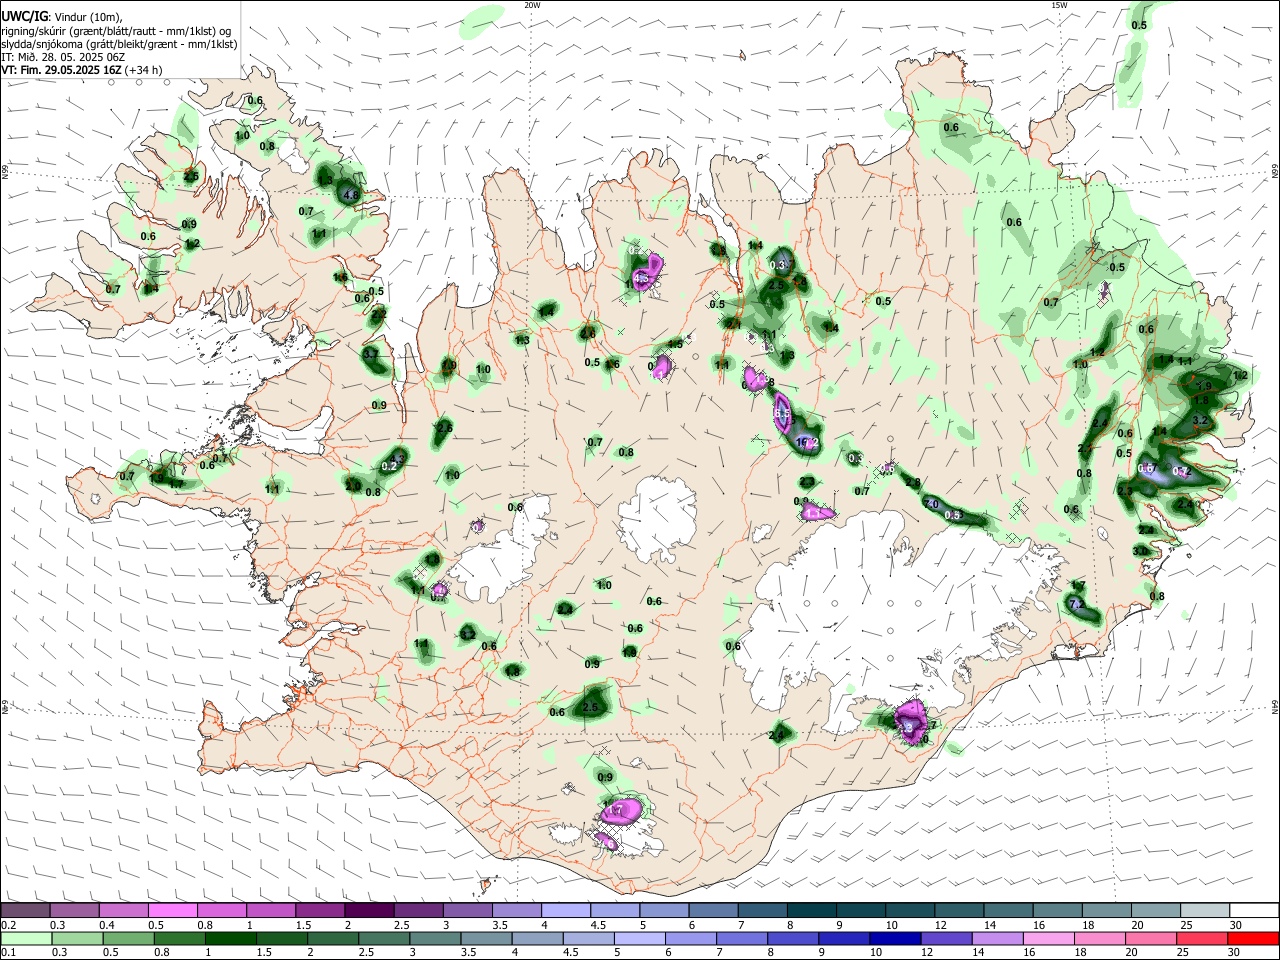Click the rose-red swatch labeled 25 in lower legend row
The height and width of the screenshot is (960, 1280).
click(1204, 938)
